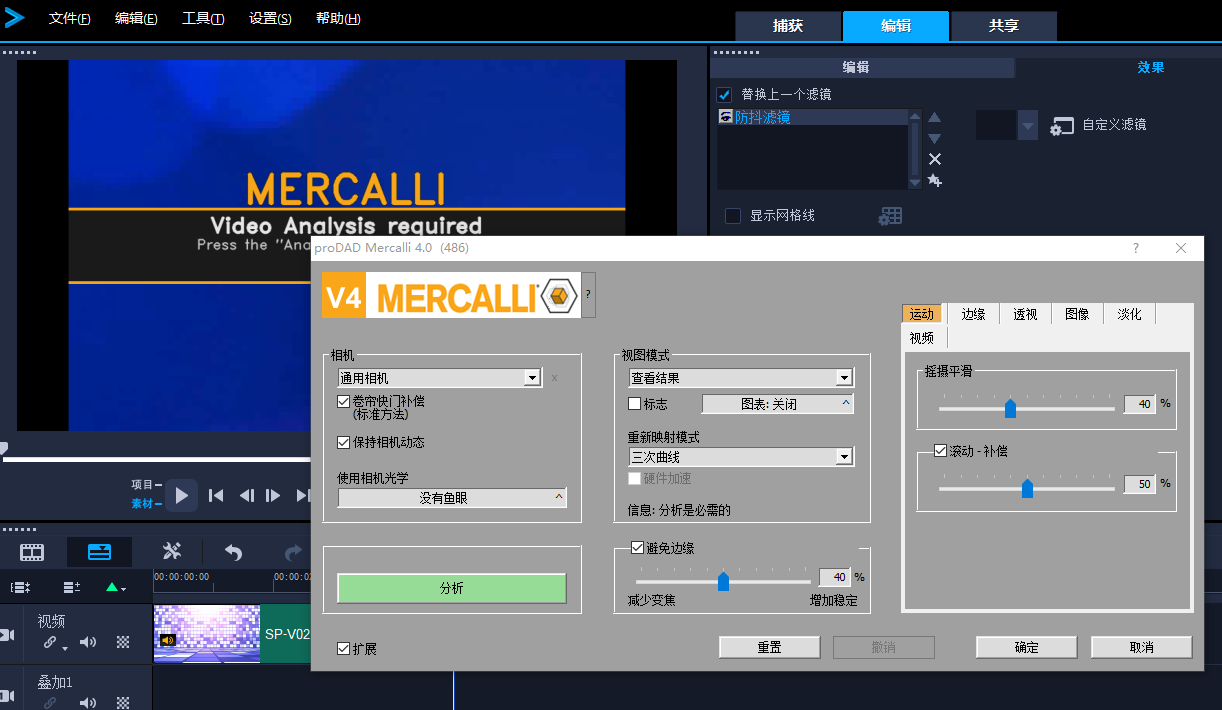Viewport: 1222px width, 710px height.
Task: Toggle the rolling shutter compensation checkbox
Action: [344, 401]
